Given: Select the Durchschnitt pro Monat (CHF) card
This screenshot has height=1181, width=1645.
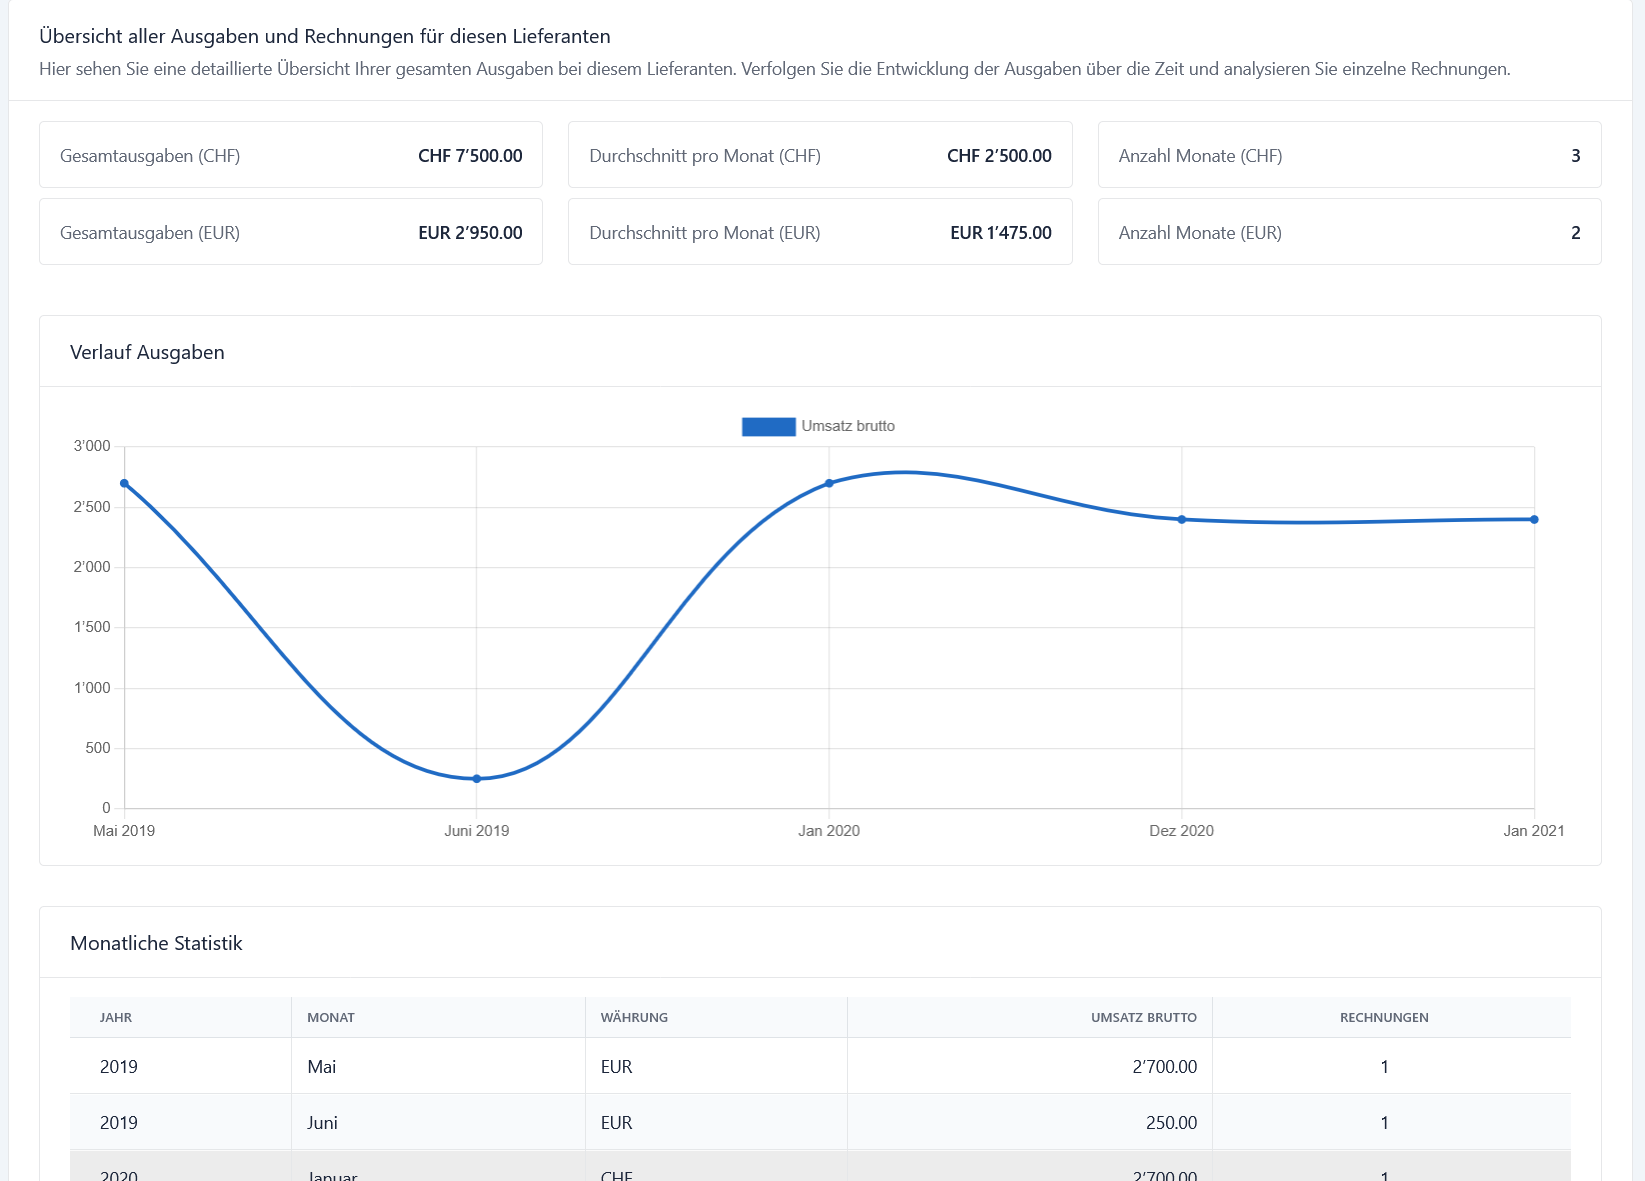Looking at the screenshot, I should [820, 155].
